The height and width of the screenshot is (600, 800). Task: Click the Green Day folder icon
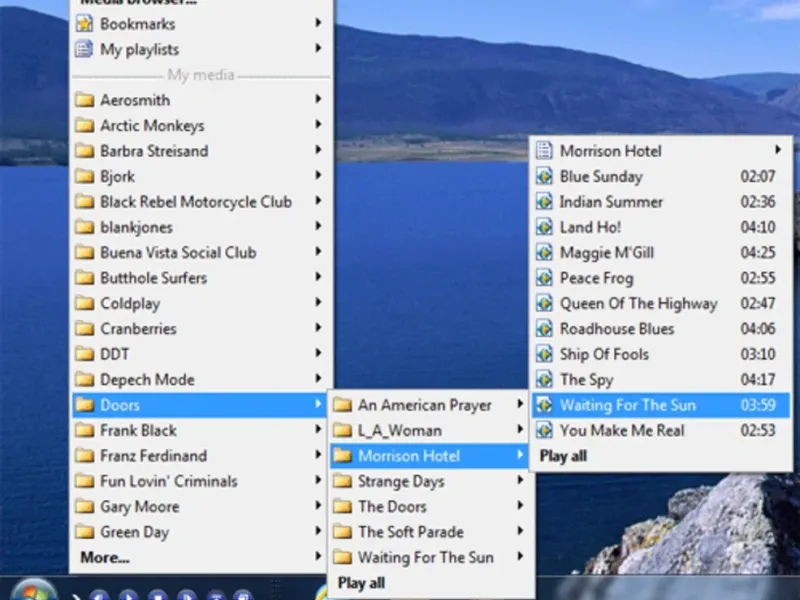(x=85, y=532)
